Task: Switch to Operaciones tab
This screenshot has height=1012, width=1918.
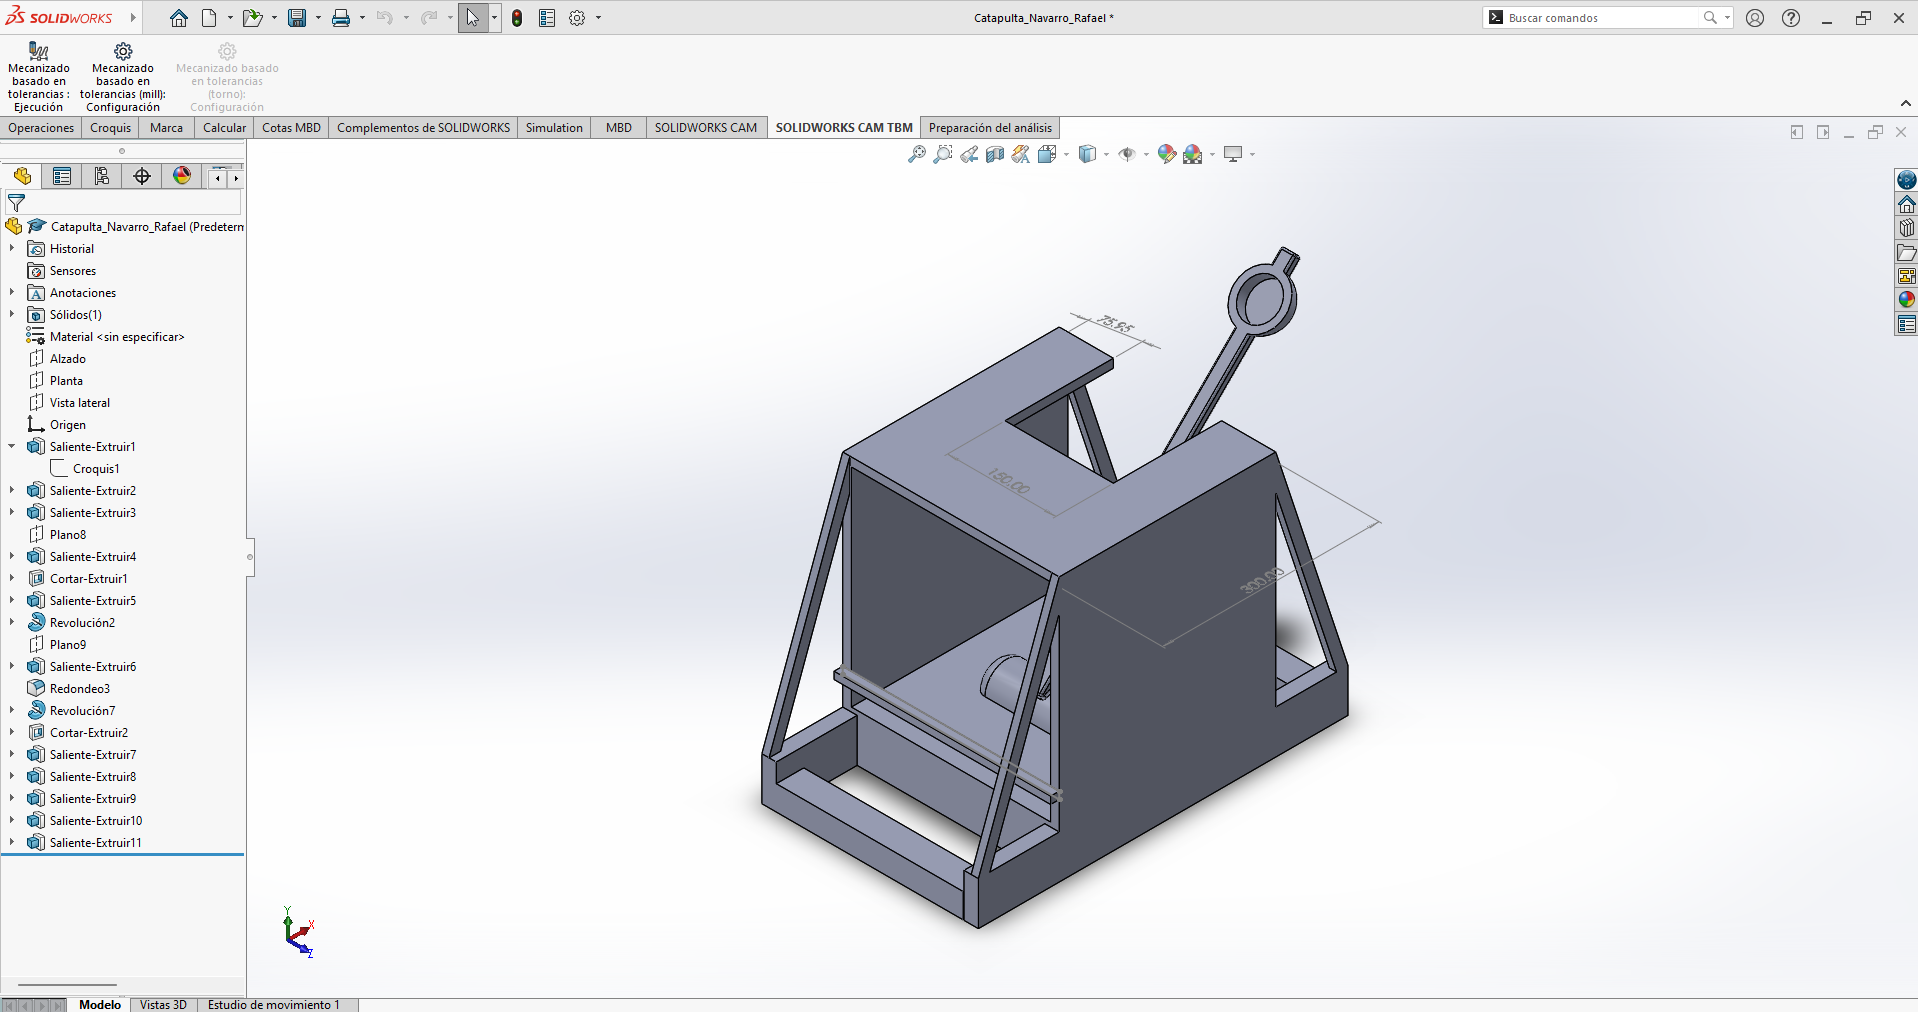Action: tap(41, 128)
